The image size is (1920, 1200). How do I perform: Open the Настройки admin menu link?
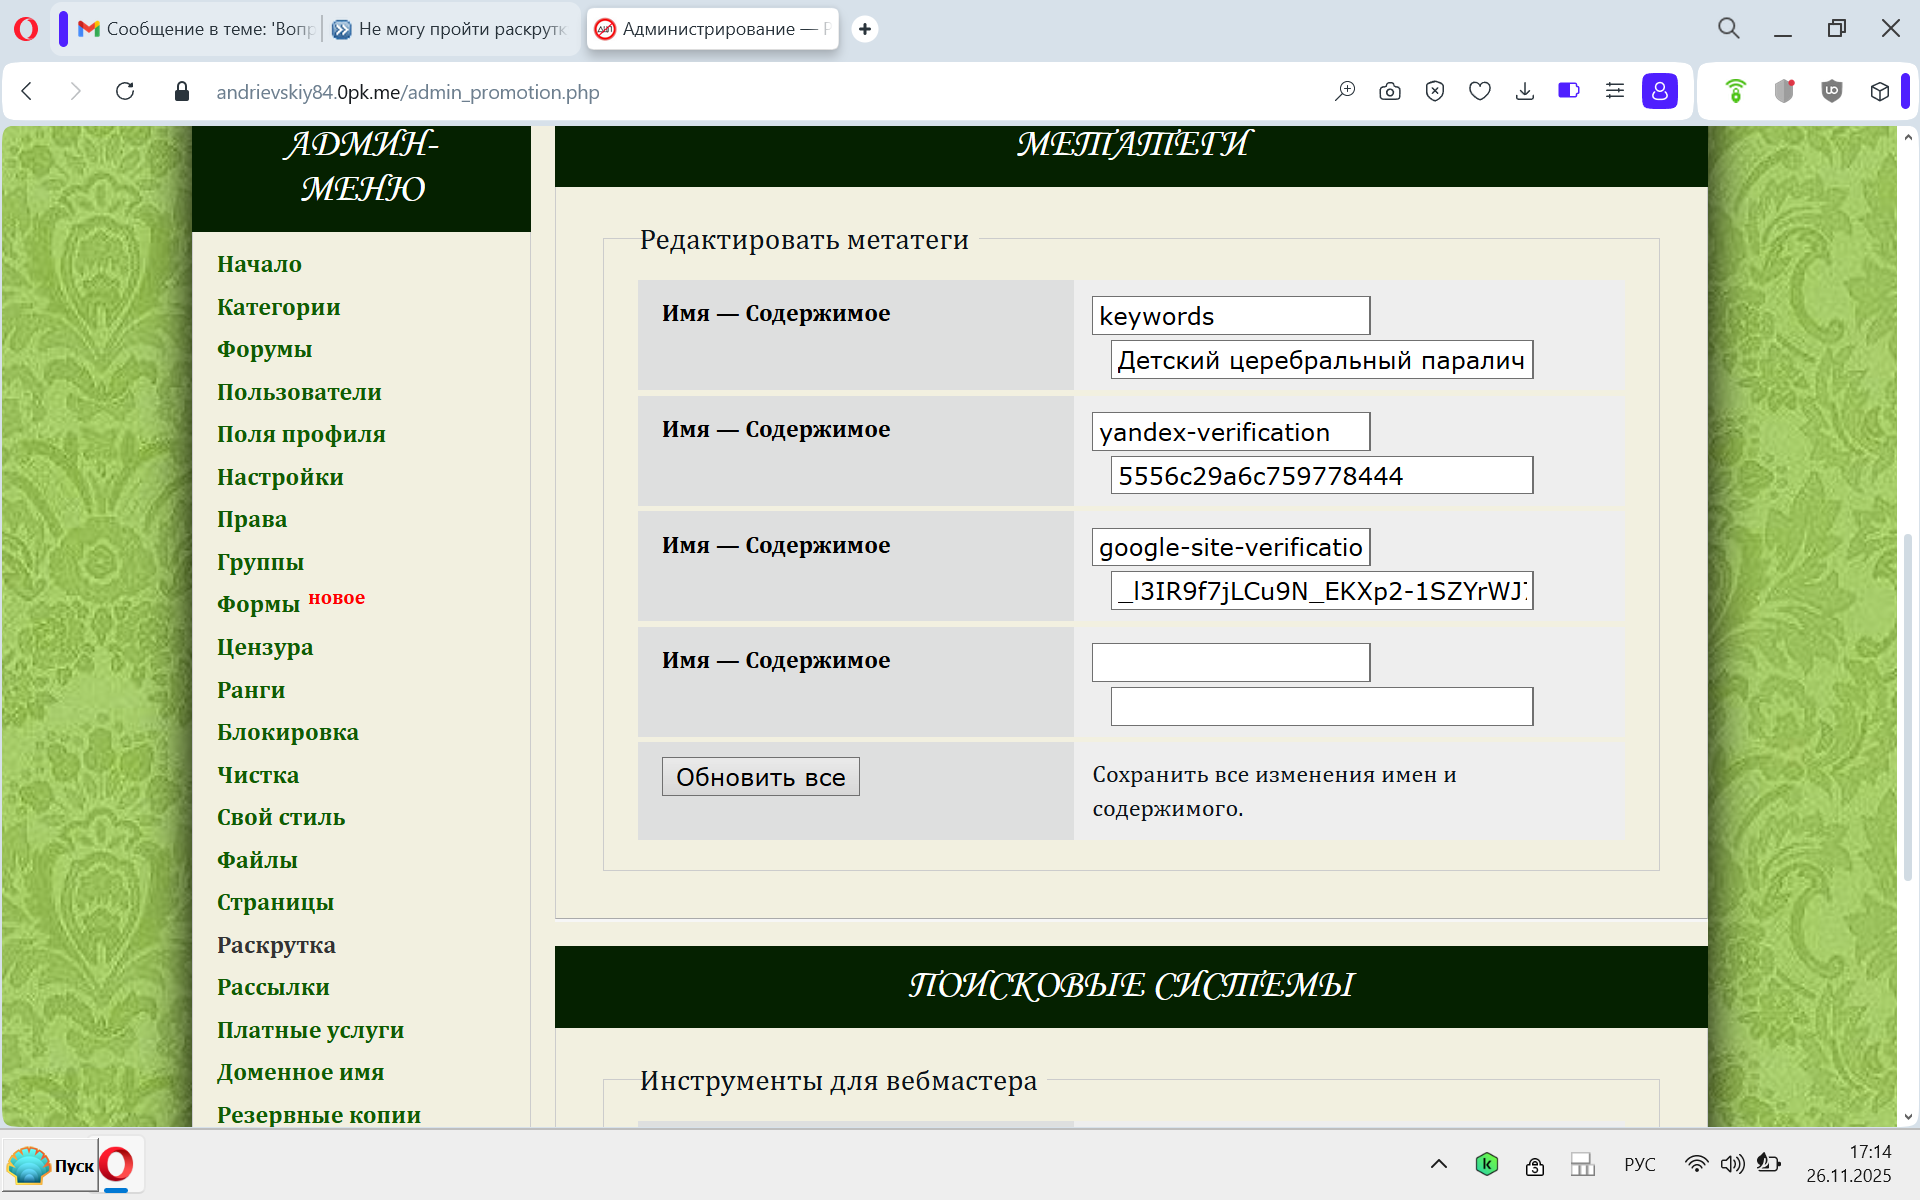point(280,477)
